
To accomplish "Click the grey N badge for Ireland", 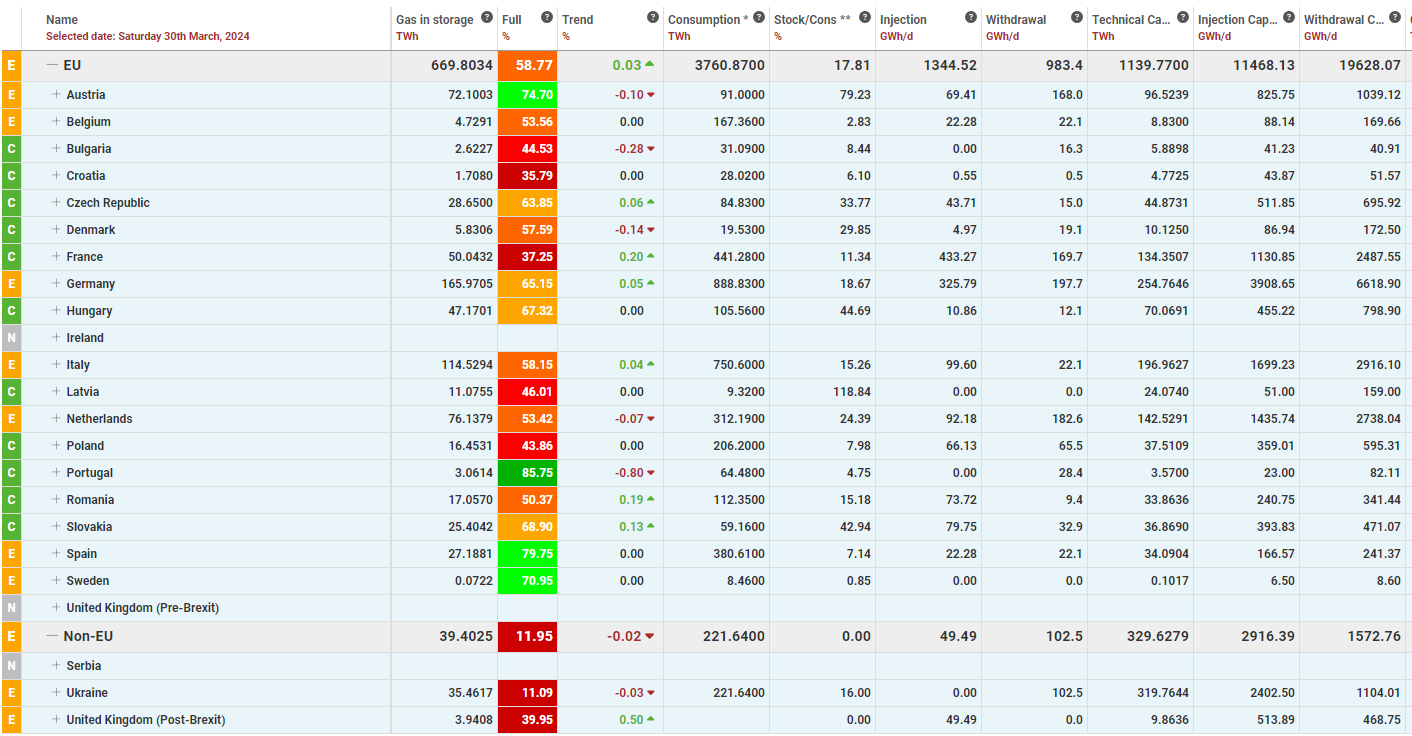I will (x=11, y=338).
